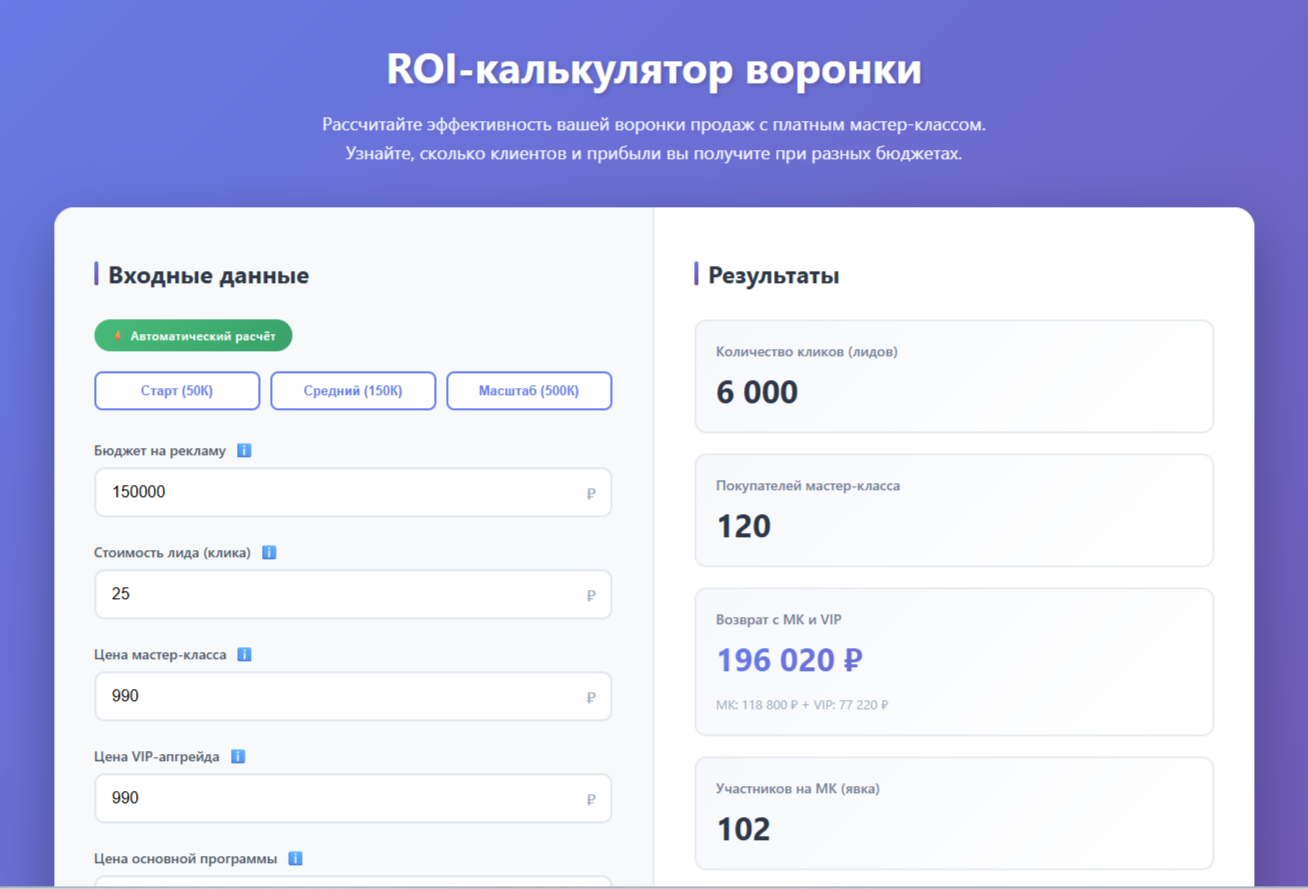Select the Старт (50К) preset
Screen dimensions: 1308x889
(176, 390)
